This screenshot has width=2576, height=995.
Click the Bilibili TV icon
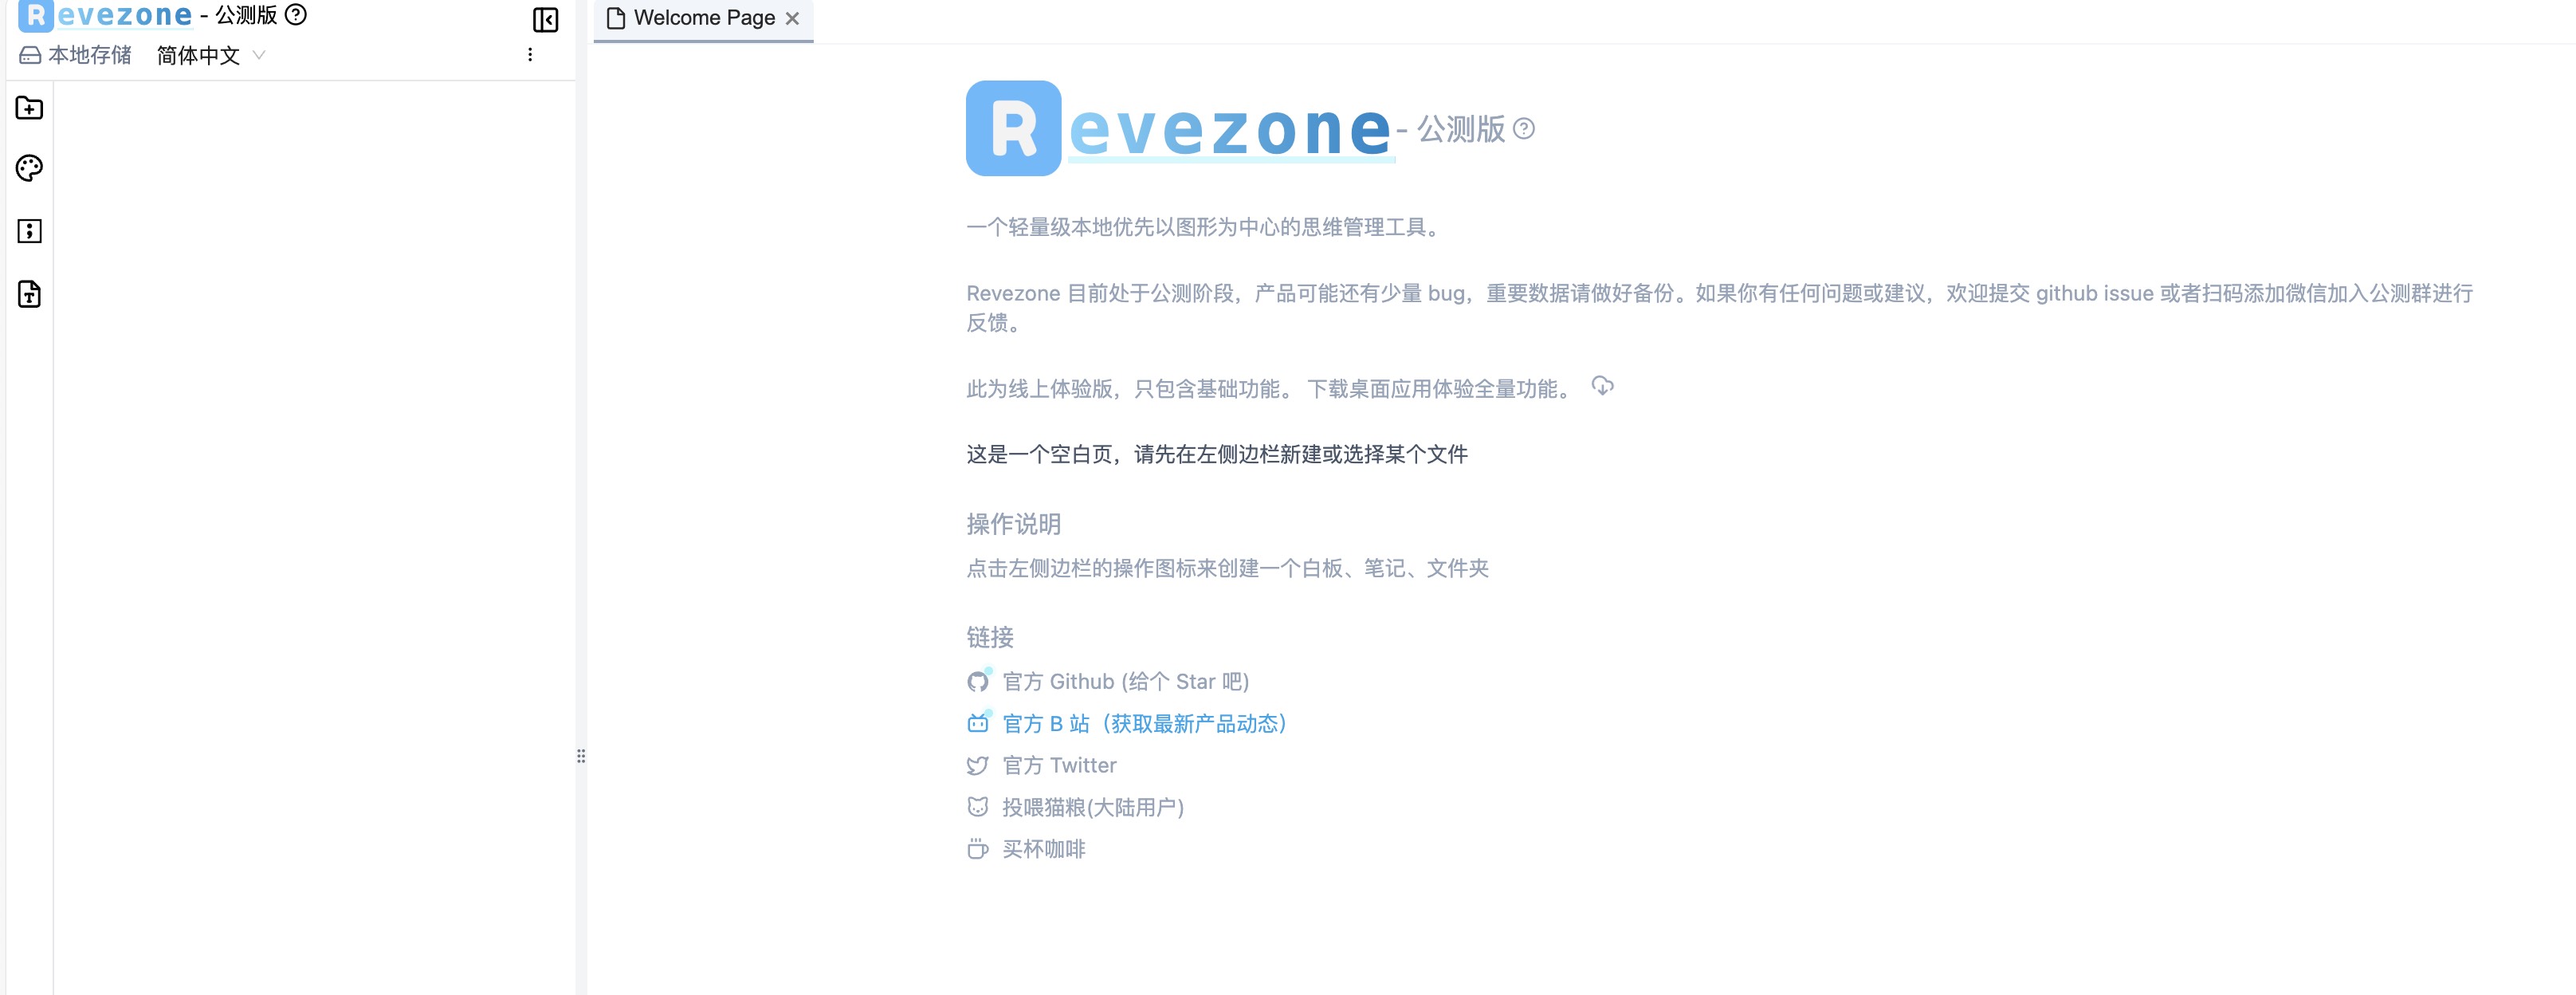click(x=978, y=724)
